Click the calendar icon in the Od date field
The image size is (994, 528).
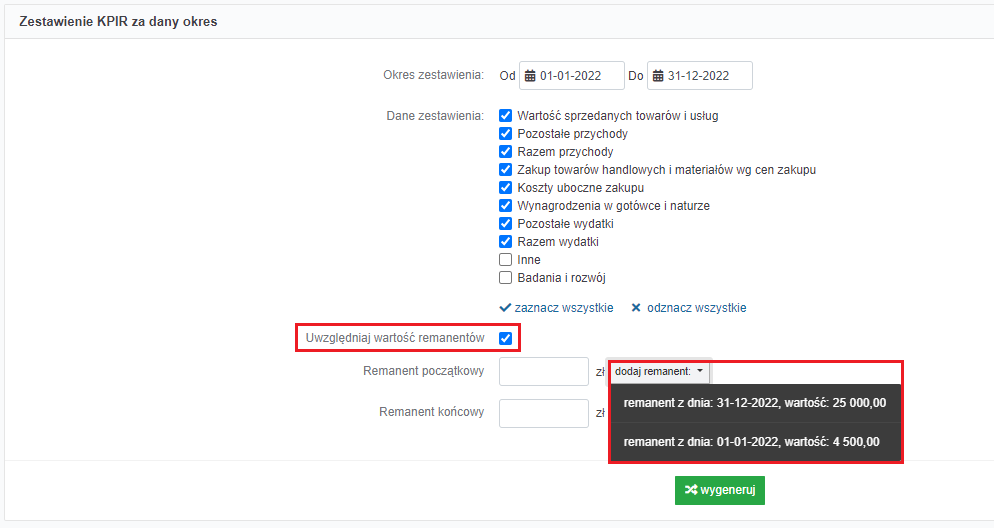531,75
